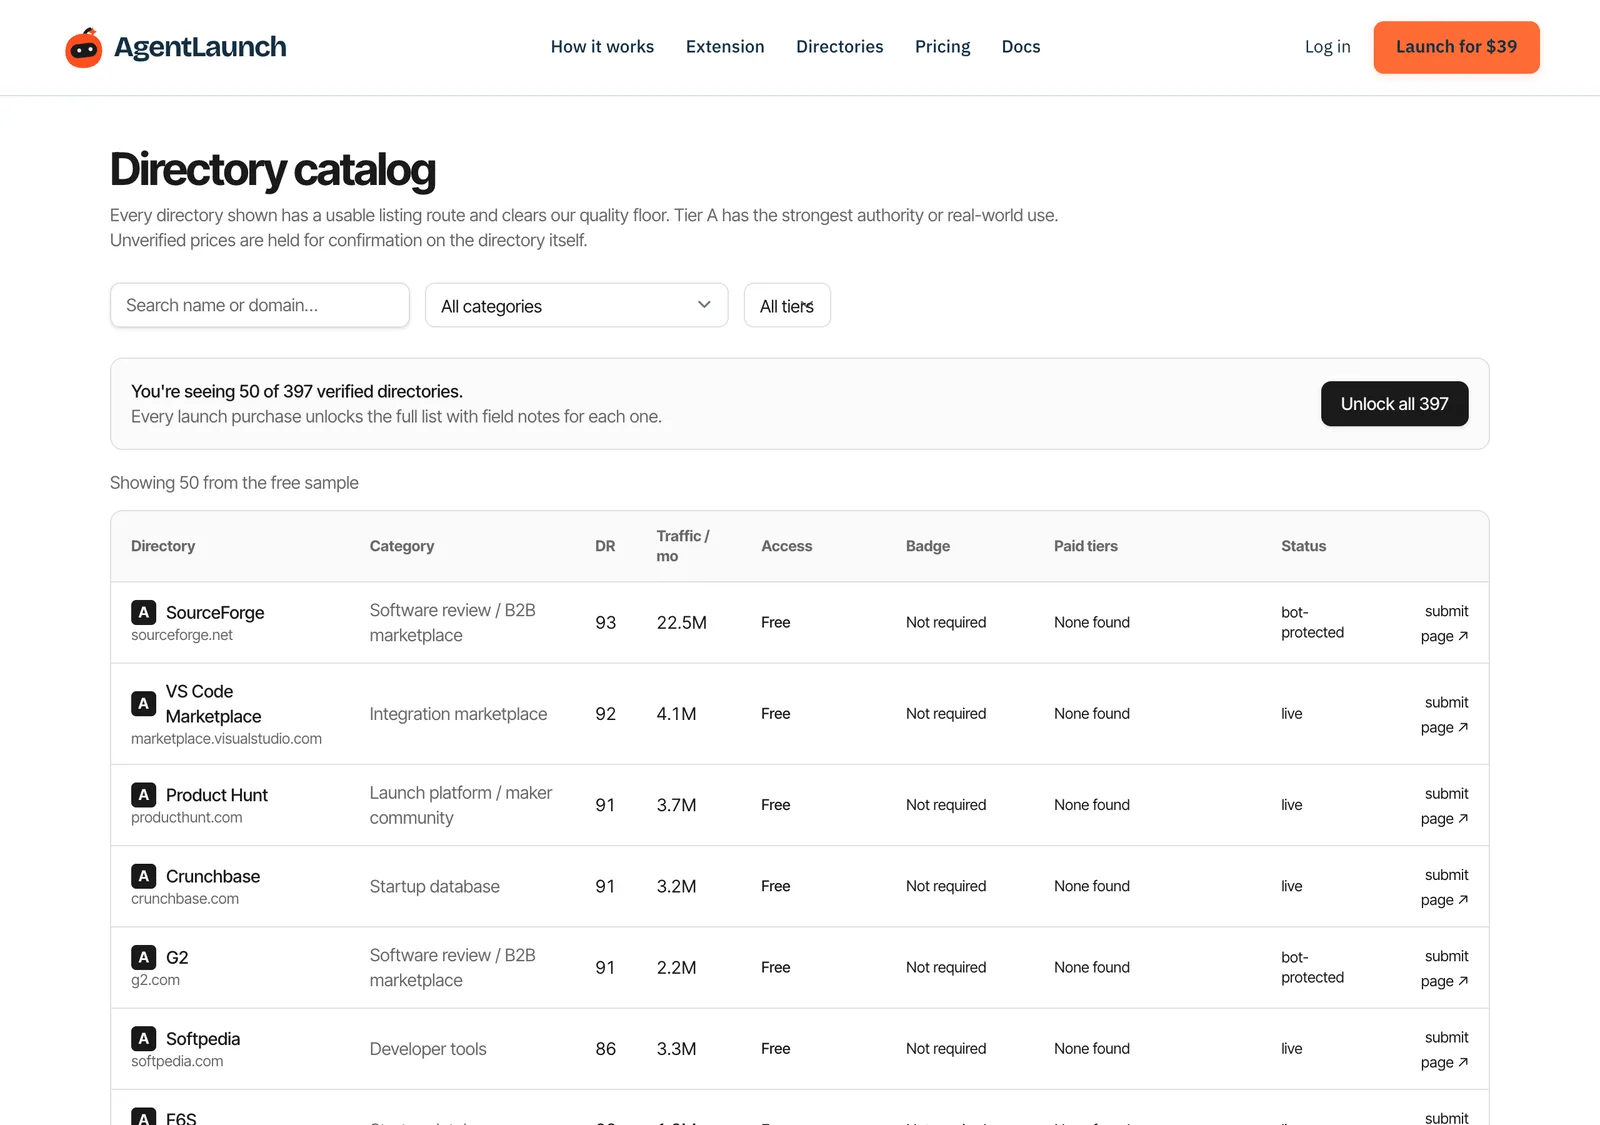Click the Directory catalog heading
Viewport: 1600px width, 1125px height.
(x=273, y=169)
